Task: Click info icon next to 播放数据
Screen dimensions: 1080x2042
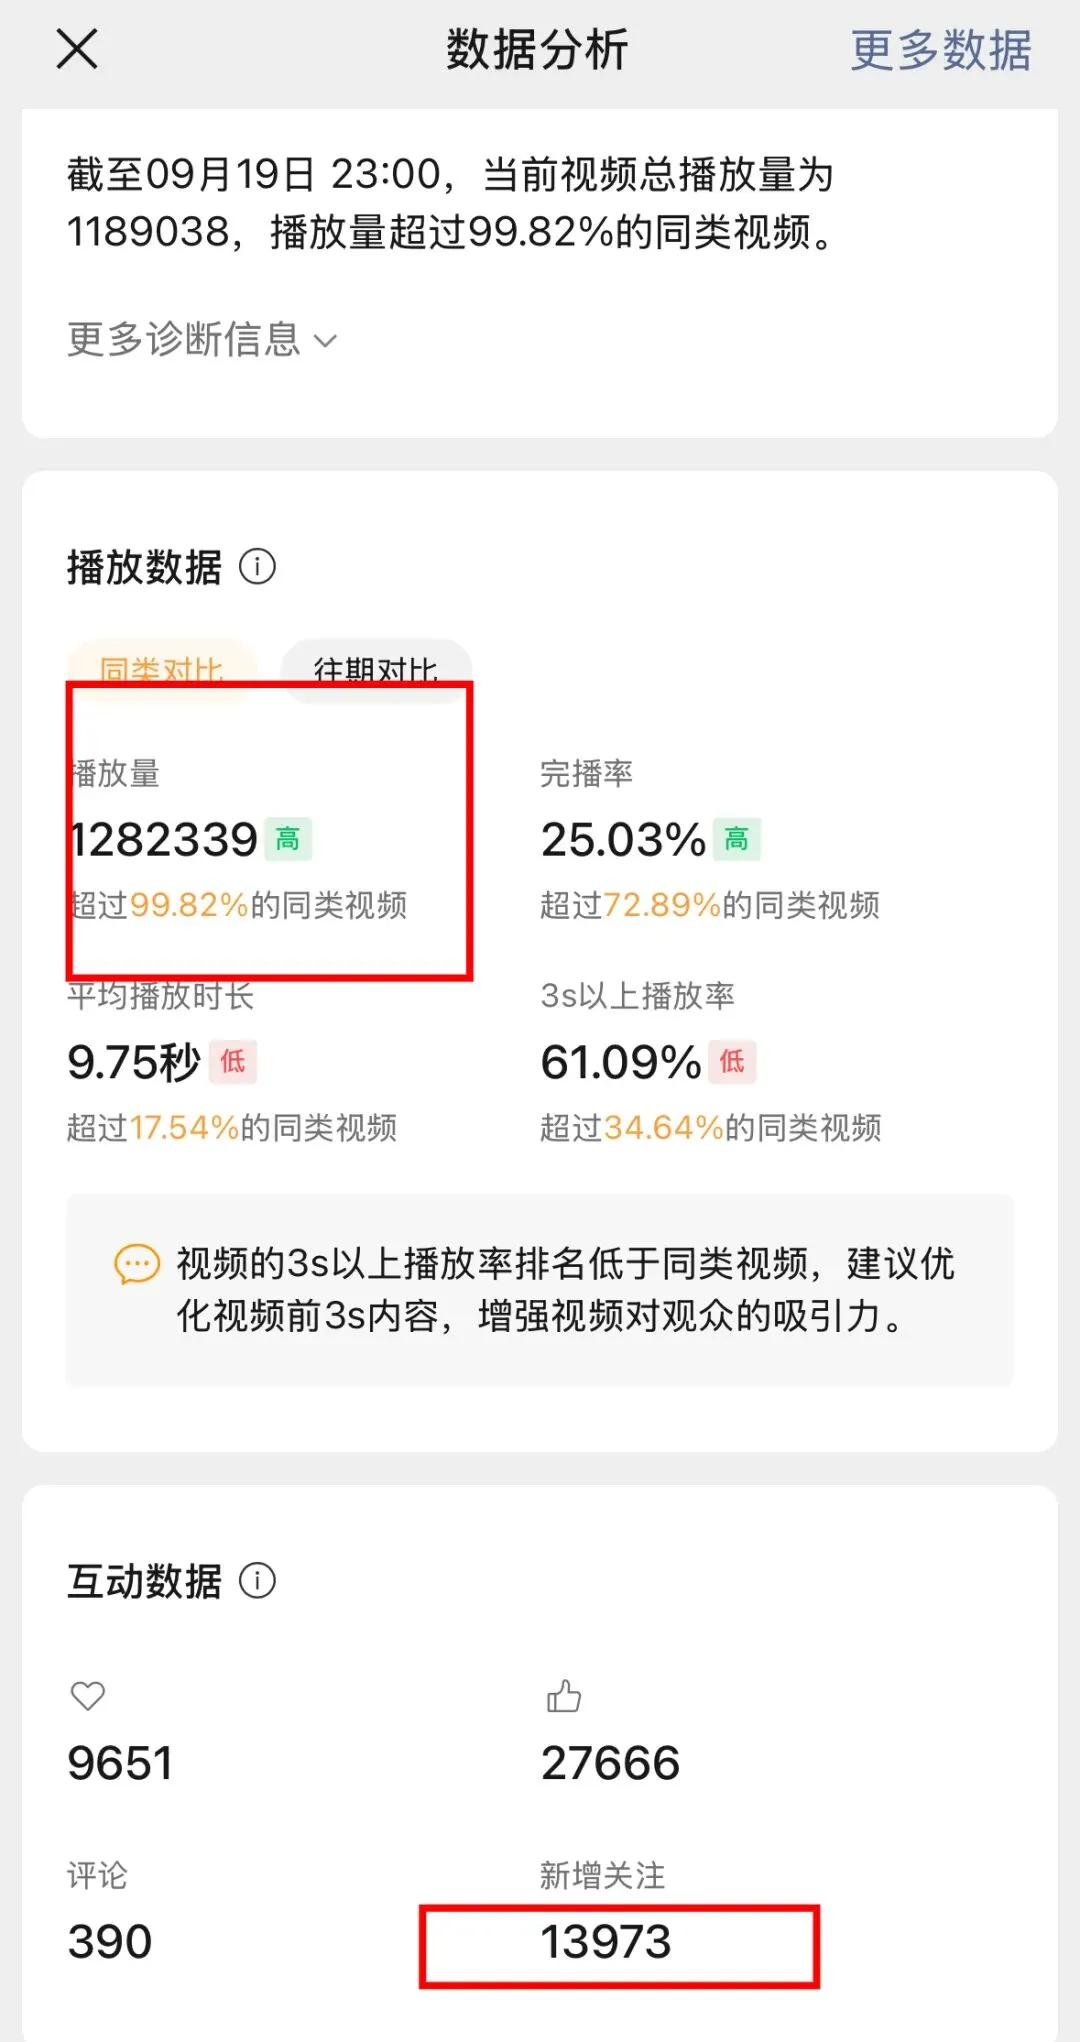Action: [257, 567]
